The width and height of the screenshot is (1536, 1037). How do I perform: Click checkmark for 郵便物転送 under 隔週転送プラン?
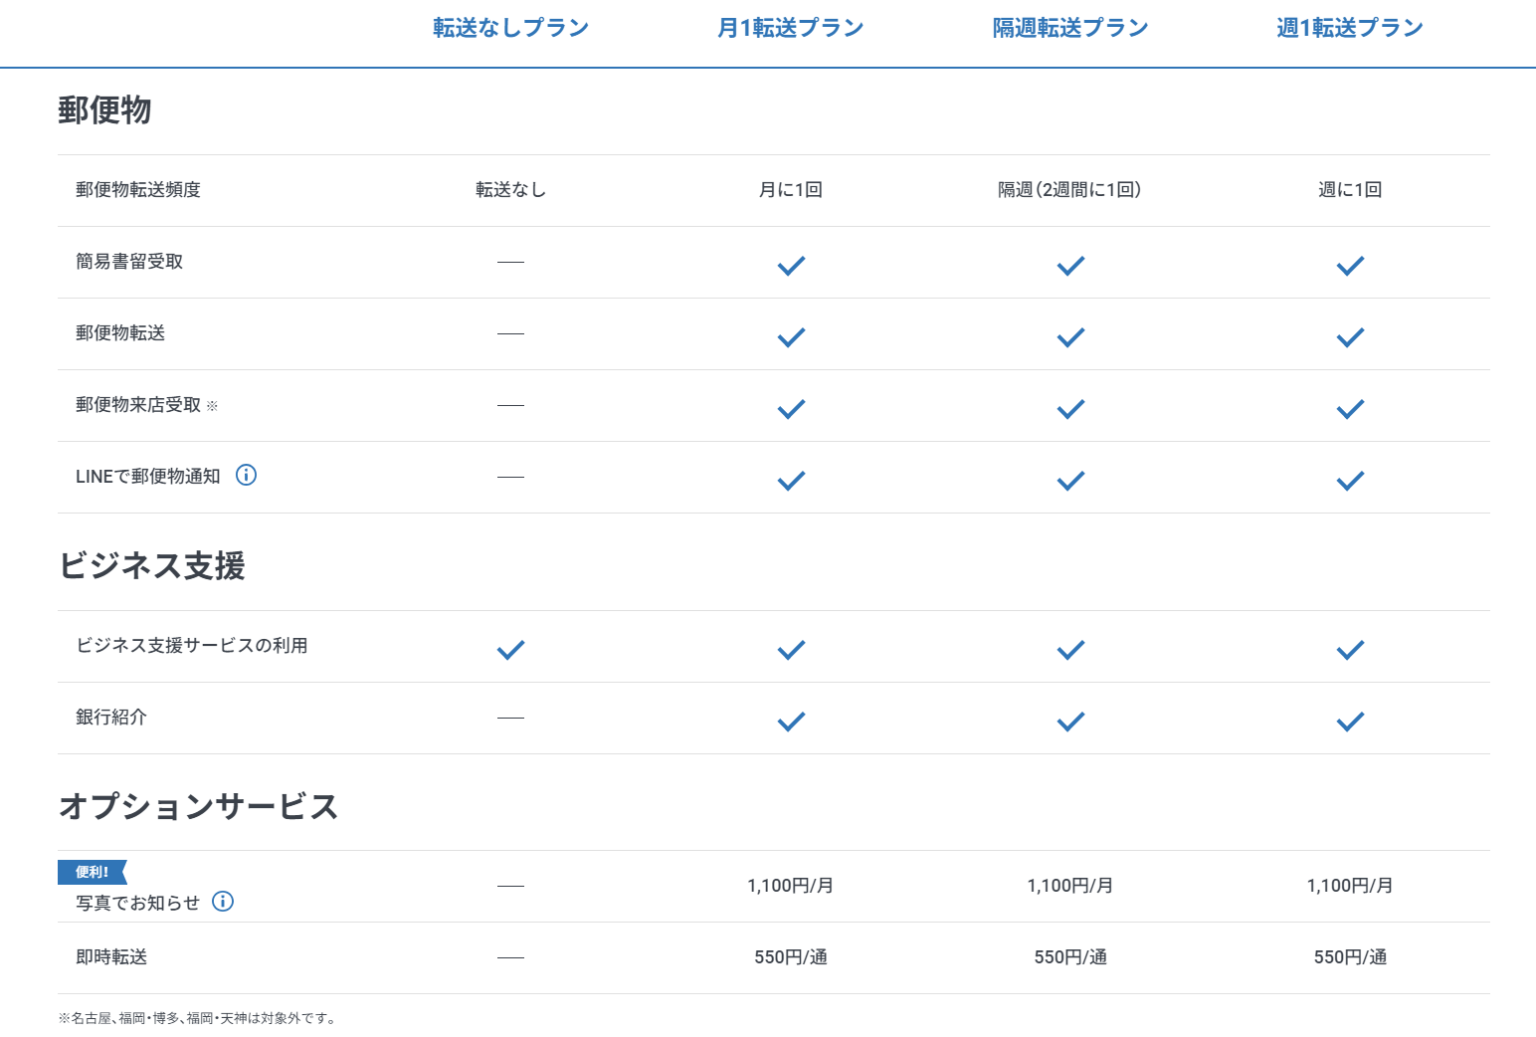click(x=1070, y=338)
